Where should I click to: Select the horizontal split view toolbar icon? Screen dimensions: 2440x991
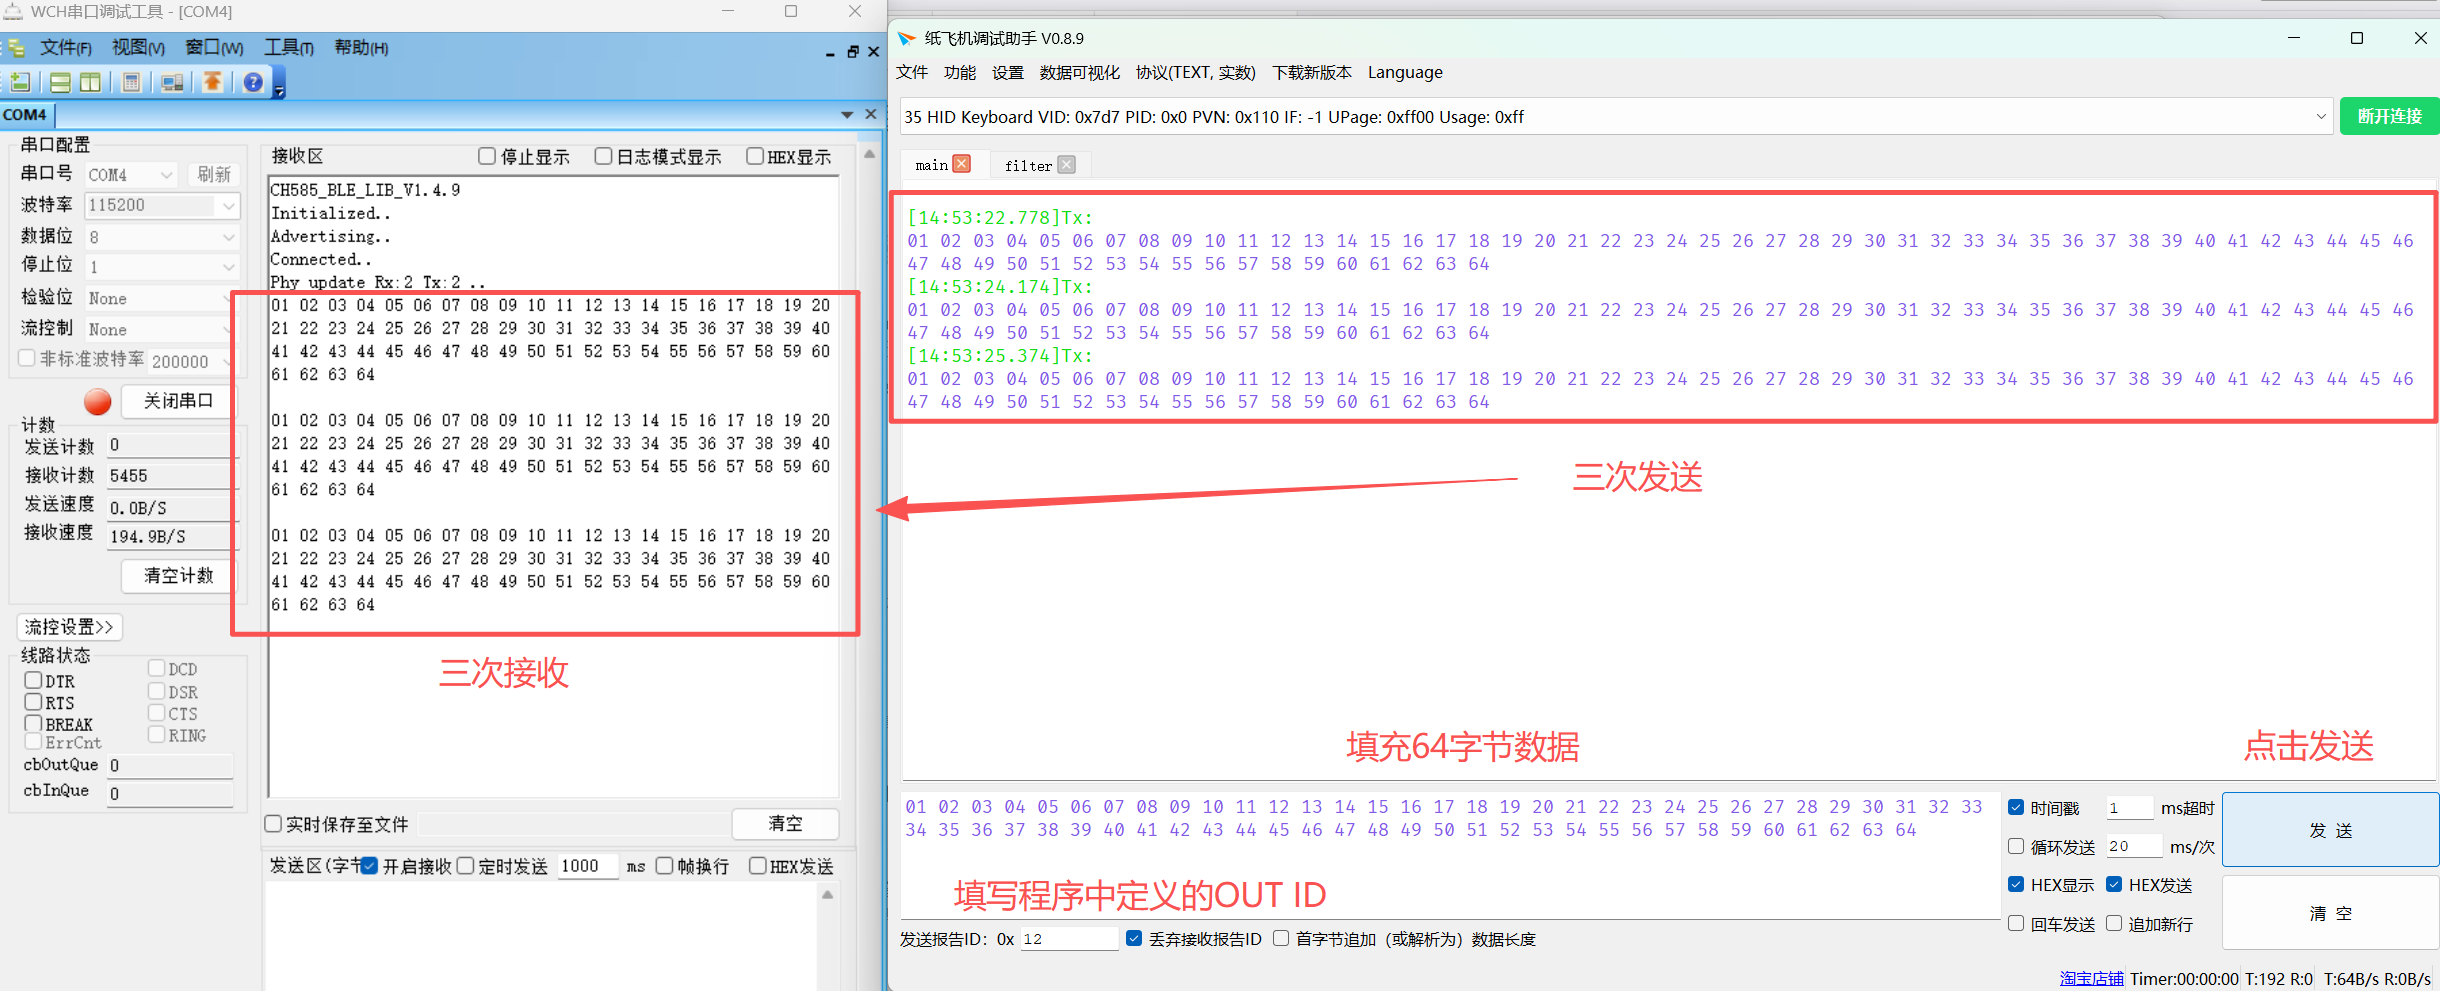60,82
